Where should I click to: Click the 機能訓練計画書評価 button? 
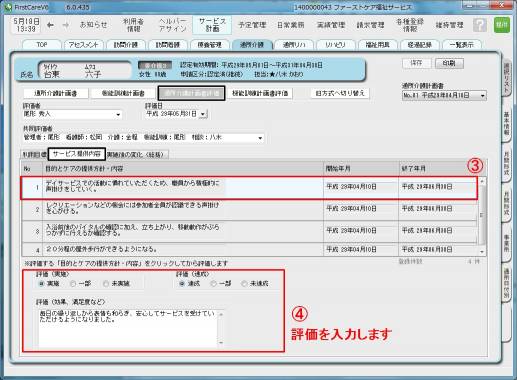[260, 93]
